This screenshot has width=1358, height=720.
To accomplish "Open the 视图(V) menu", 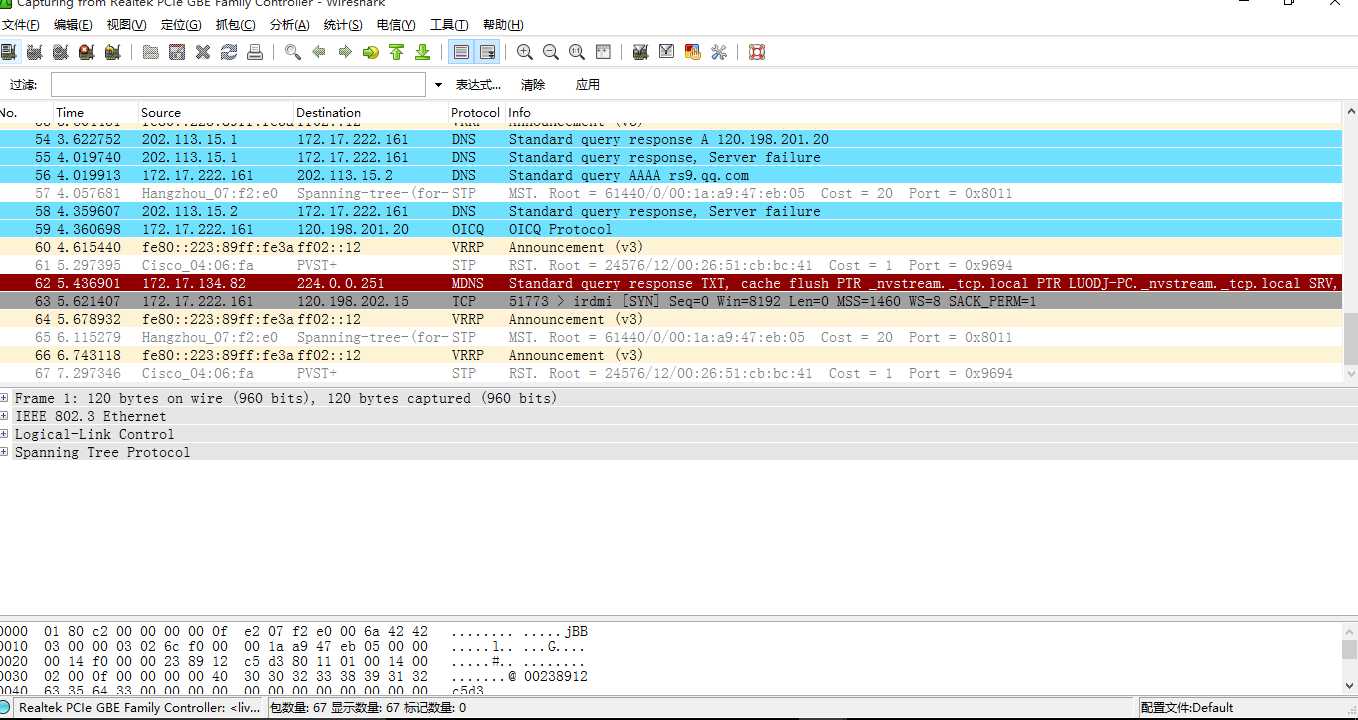I will [x=126, y=25].
